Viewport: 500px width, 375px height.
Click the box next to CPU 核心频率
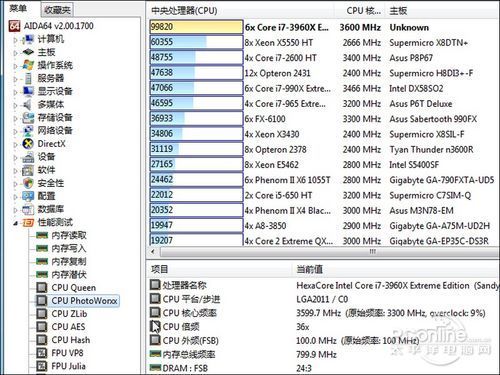[x=155, y=312]
